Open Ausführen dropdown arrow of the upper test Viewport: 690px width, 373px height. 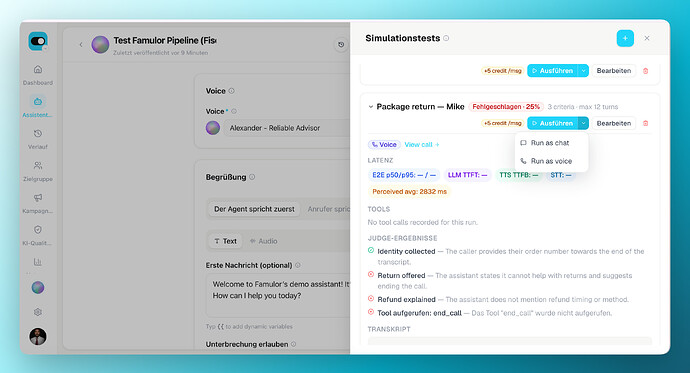tap(583, 71)
